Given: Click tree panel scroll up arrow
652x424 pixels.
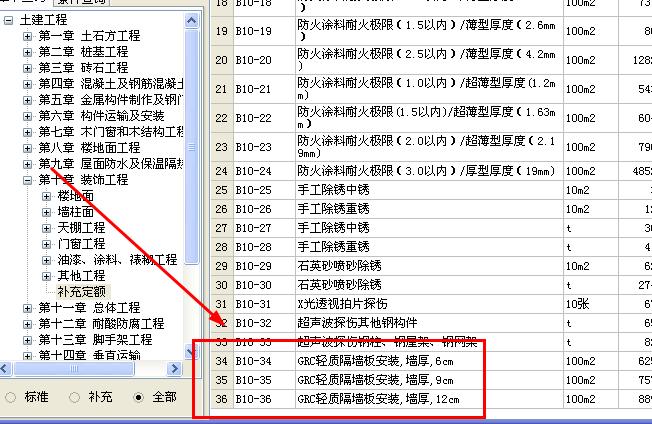Looking at the screenshot, I should (192, 21).
